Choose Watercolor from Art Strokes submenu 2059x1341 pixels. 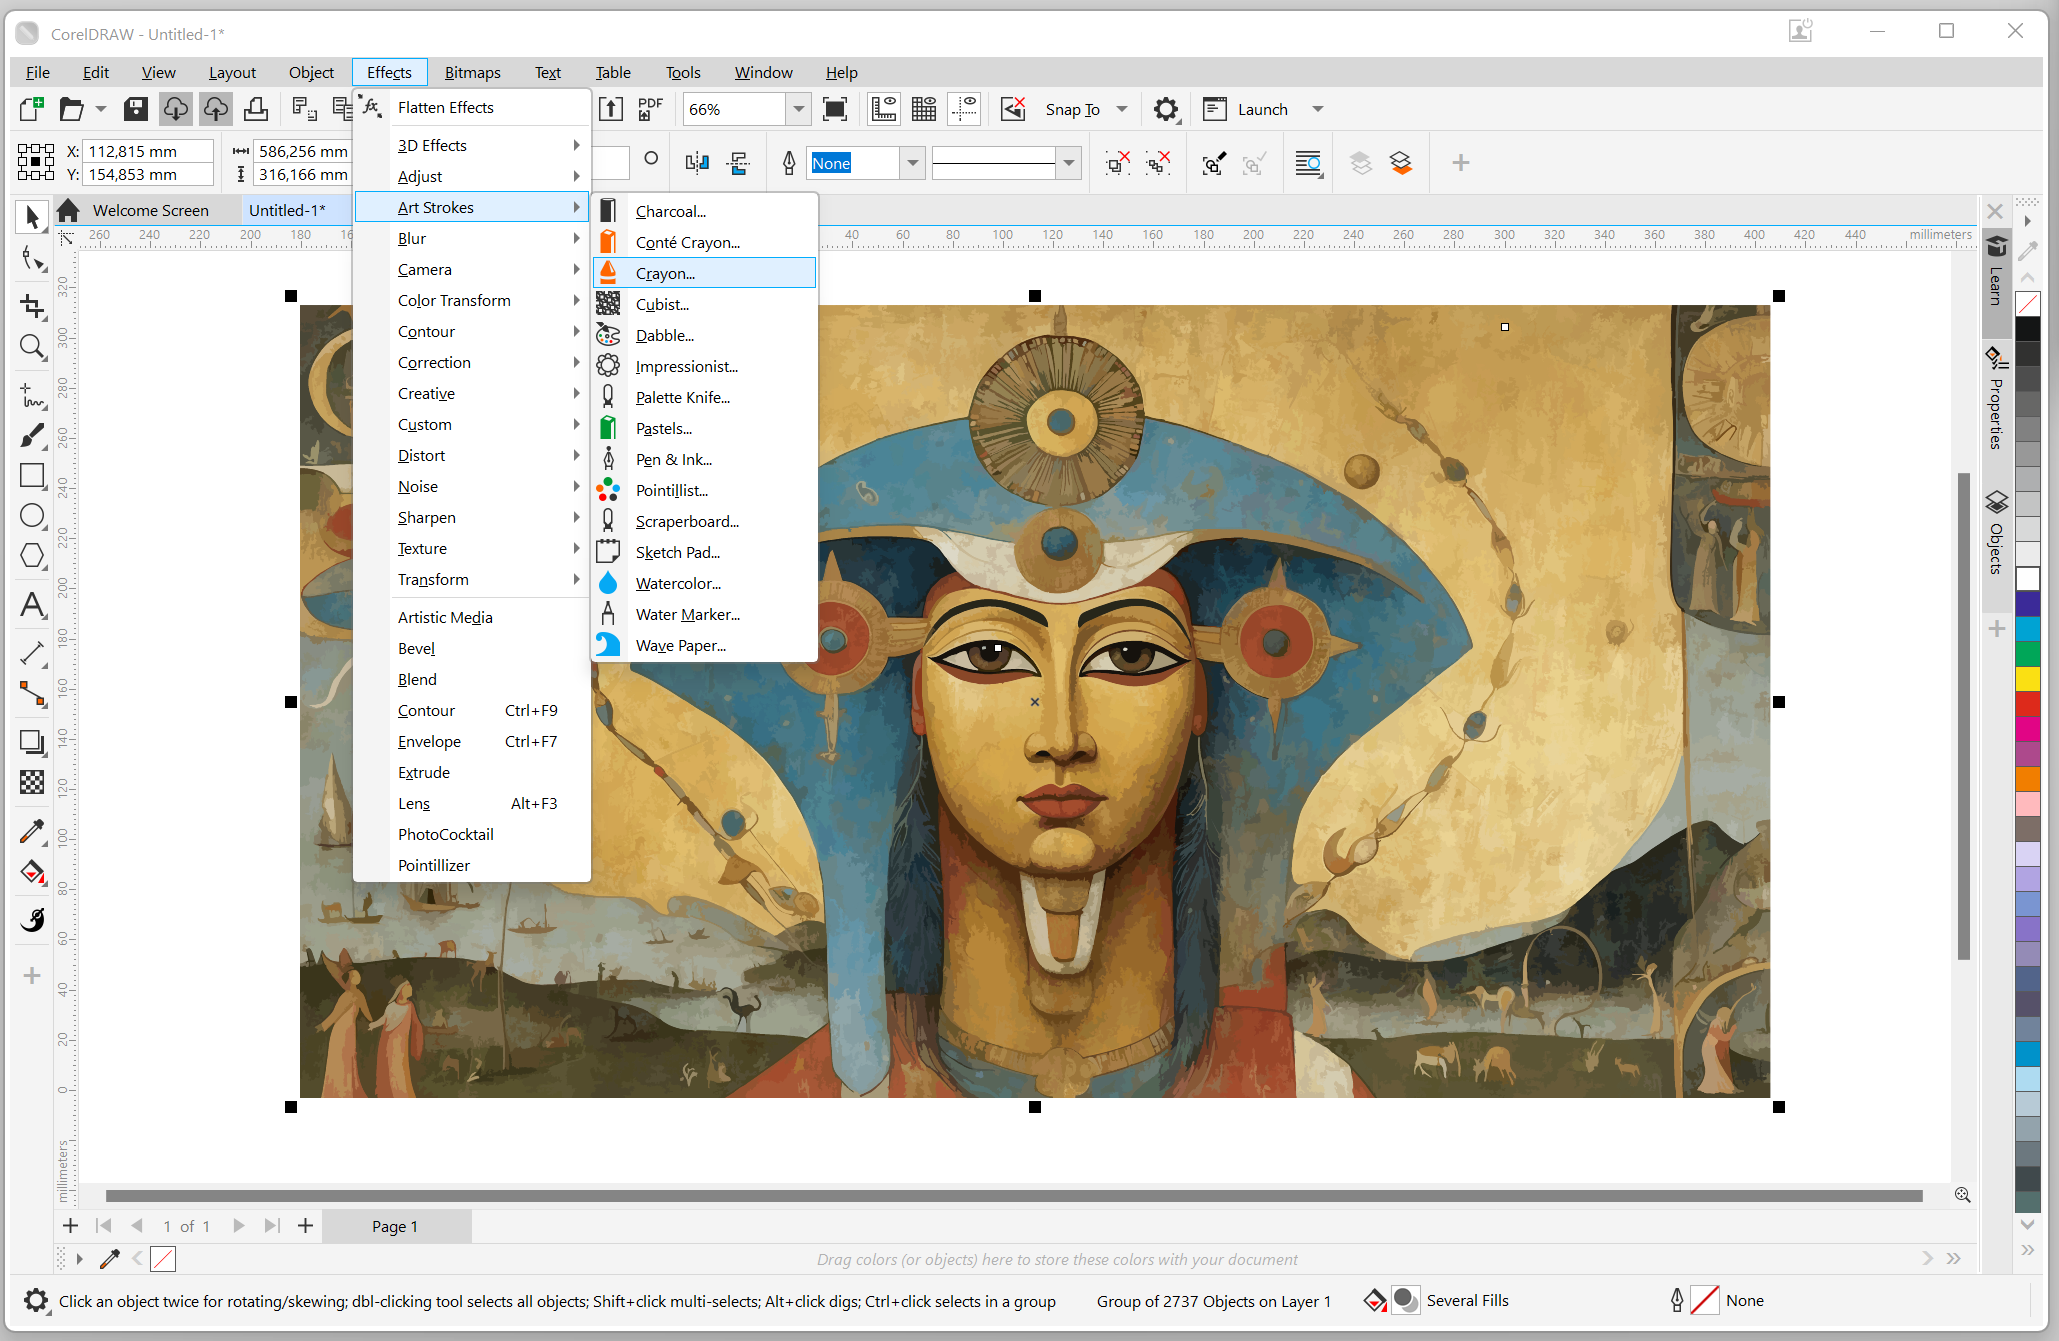coord(678,583)
